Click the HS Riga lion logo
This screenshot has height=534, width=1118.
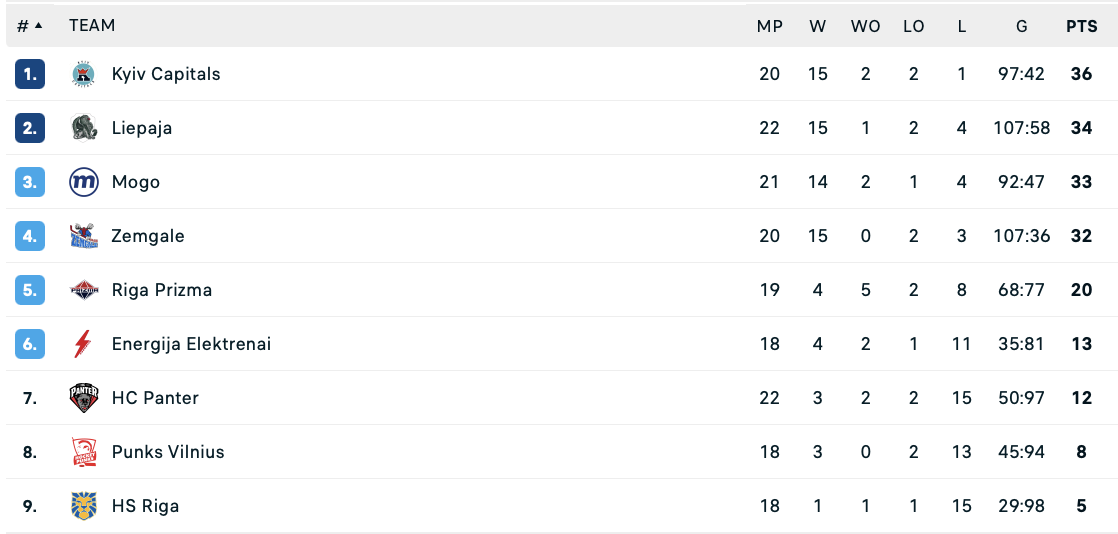click(x=83, y=506)
